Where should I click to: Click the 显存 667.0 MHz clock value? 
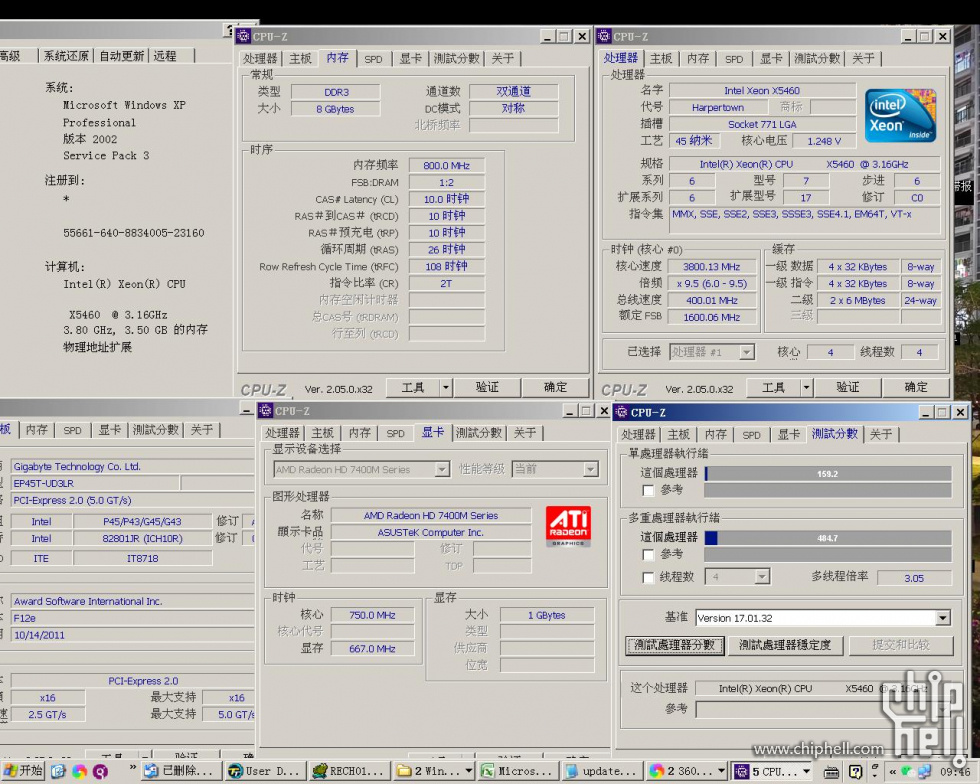(x=372, y=649)
